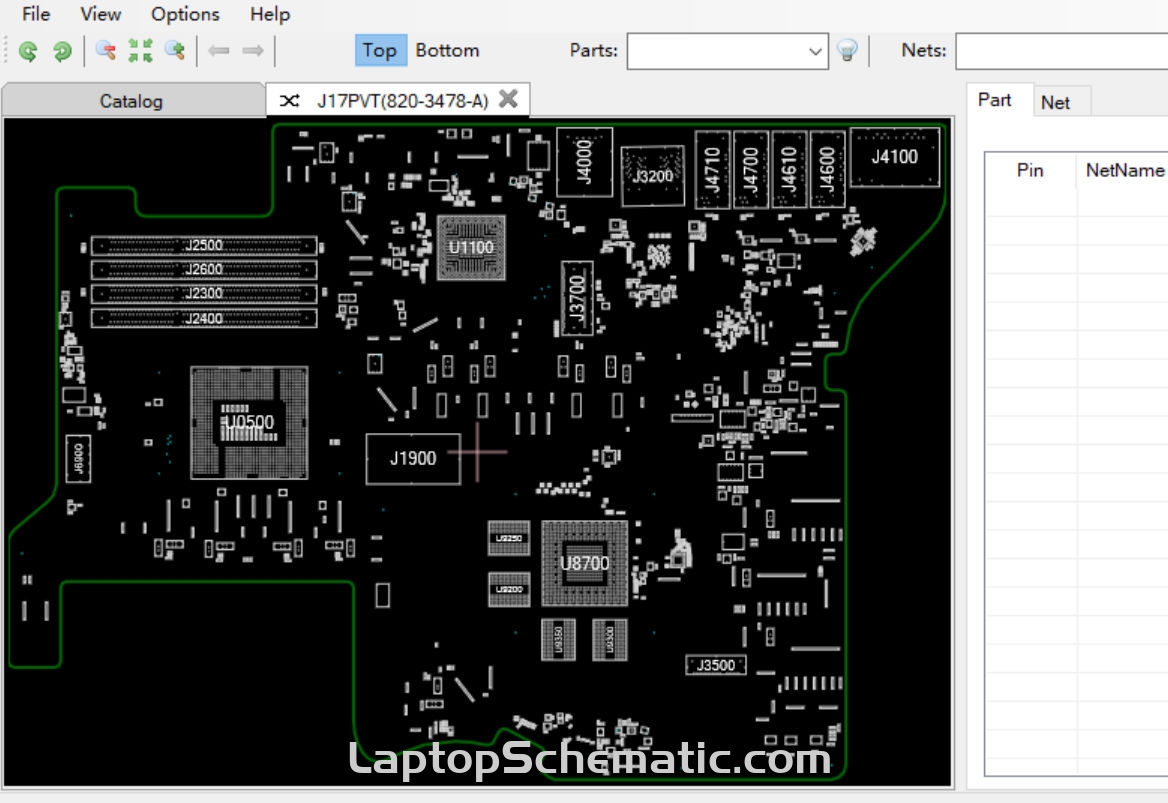Go back with the left arrow
The image size is (1168, 803).
(x=218, y=51)
